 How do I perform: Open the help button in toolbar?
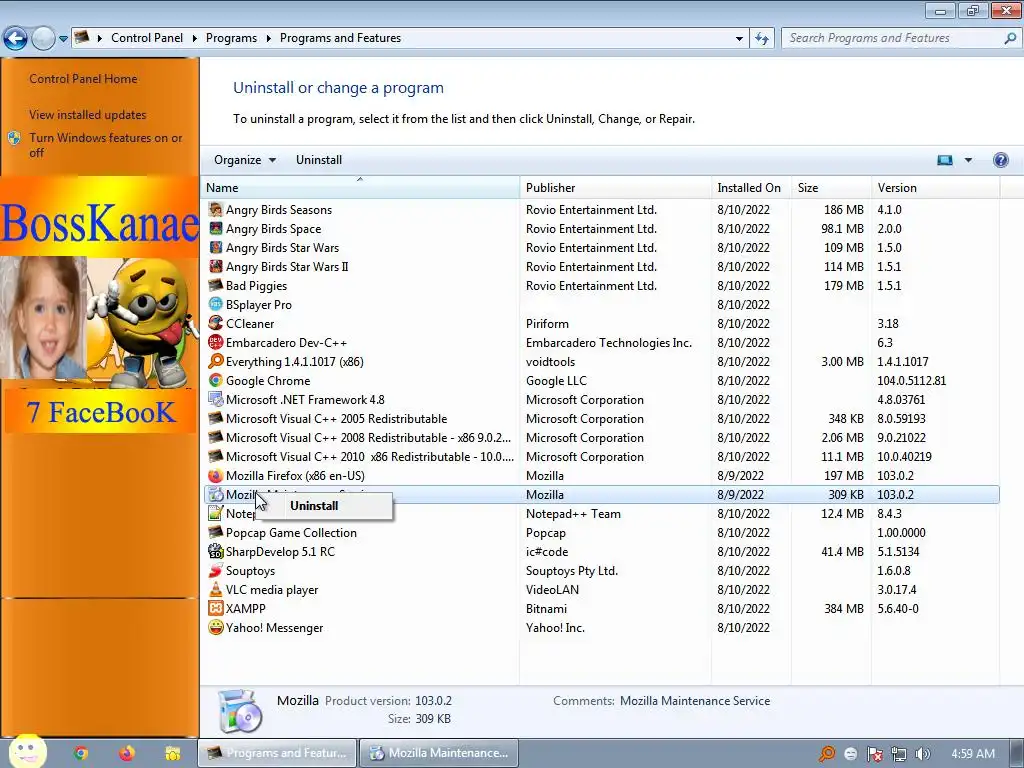(1000, 160)
